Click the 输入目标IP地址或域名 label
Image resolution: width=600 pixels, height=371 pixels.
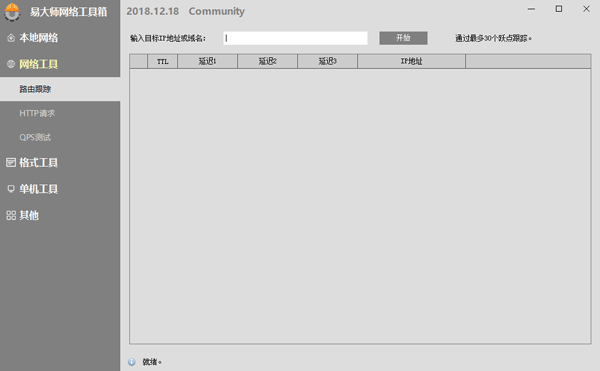click(168, 38)
